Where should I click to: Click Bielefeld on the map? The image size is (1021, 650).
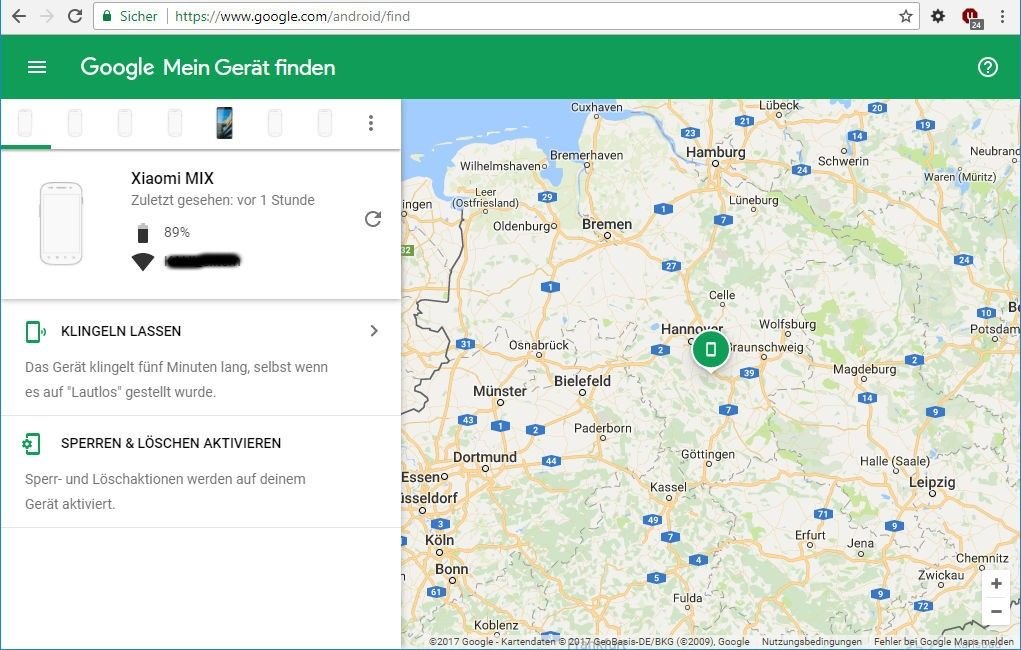(x=582, y=381)
